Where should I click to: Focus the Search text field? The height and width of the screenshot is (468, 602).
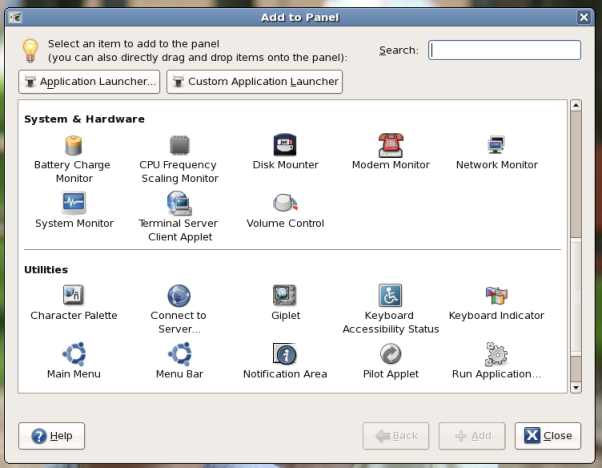[x=504, y=50]
